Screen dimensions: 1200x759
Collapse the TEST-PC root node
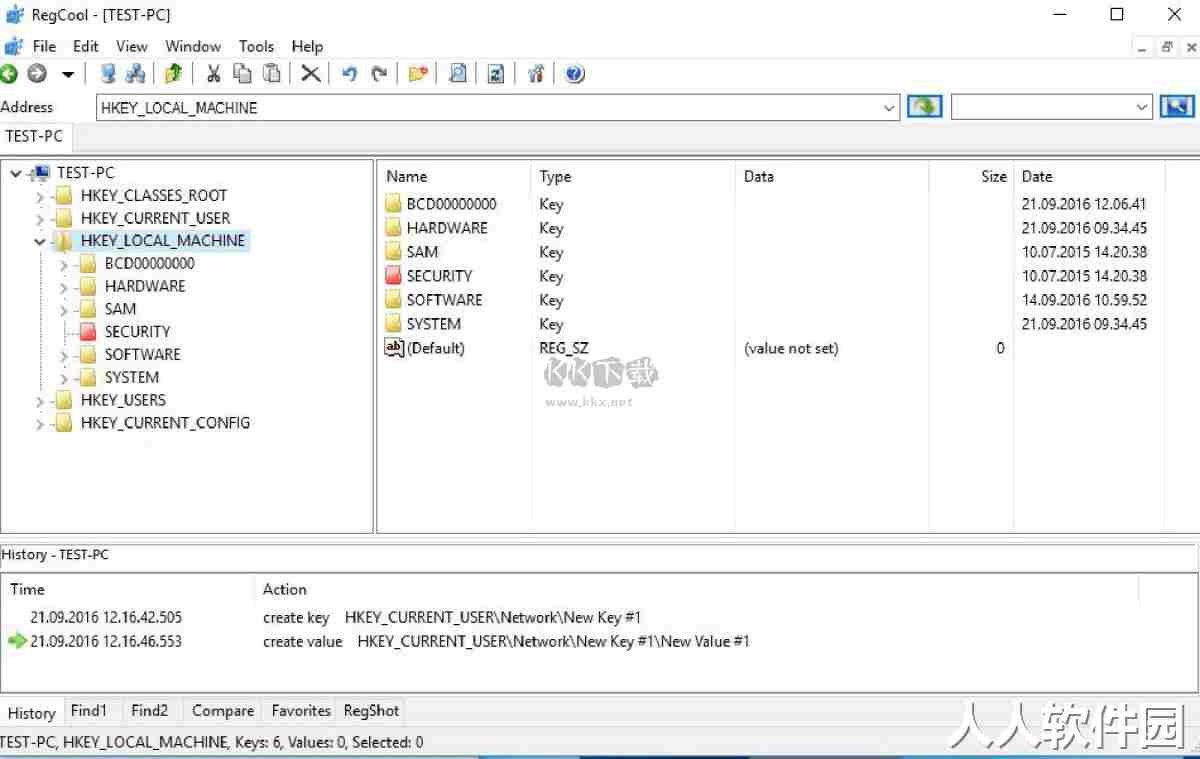click(15, 173)
